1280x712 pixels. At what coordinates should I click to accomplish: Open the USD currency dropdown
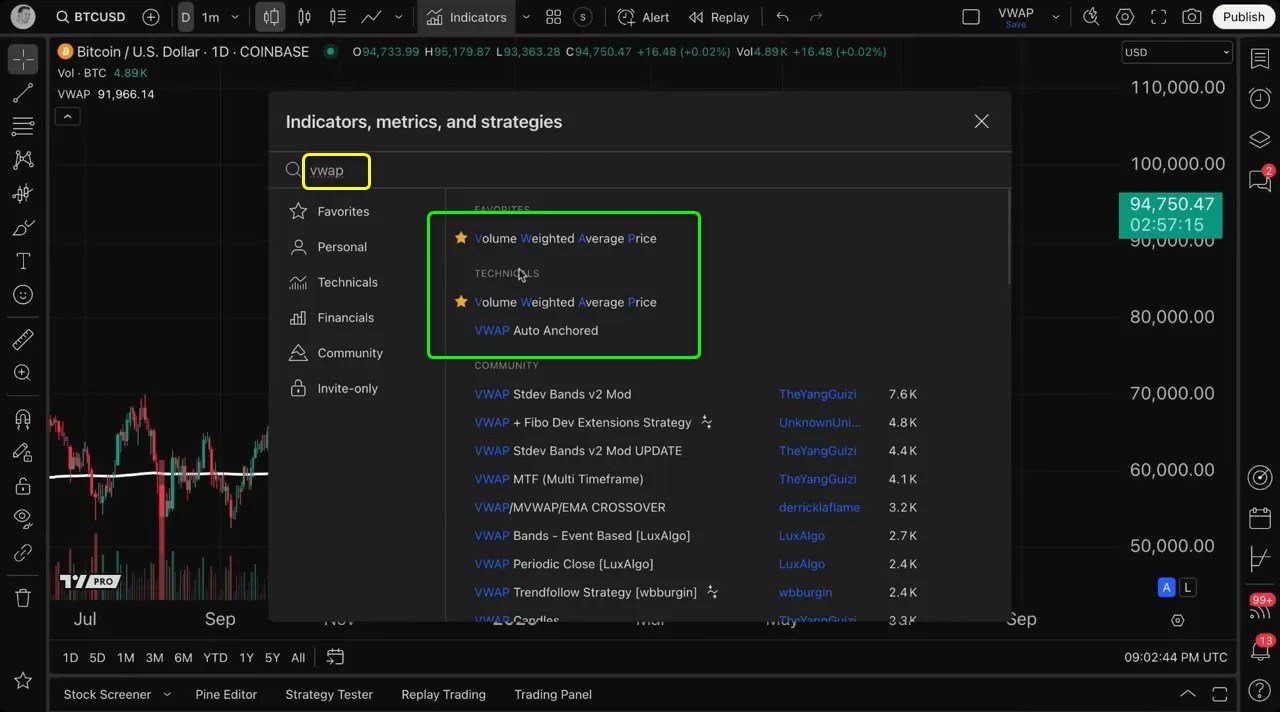[x=1176, y=52]
